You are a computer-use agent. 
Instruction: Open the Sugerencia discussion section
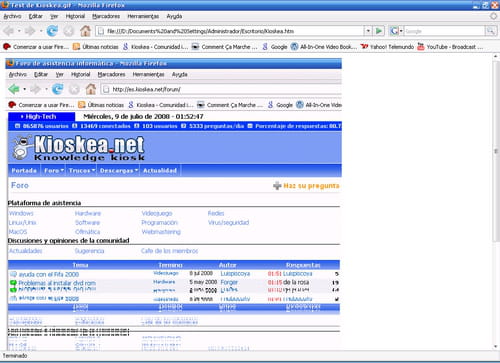89,251
